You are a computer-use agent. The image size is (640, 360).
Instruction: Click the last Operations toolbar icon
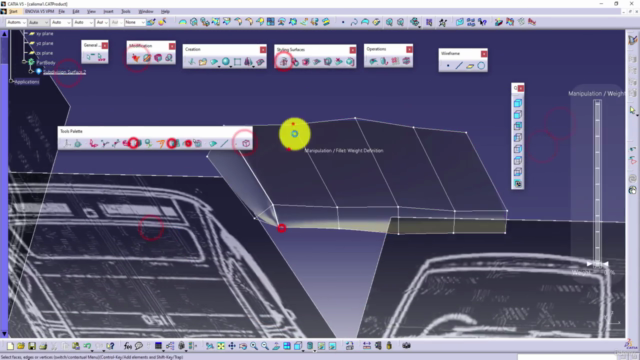point(406,61)
